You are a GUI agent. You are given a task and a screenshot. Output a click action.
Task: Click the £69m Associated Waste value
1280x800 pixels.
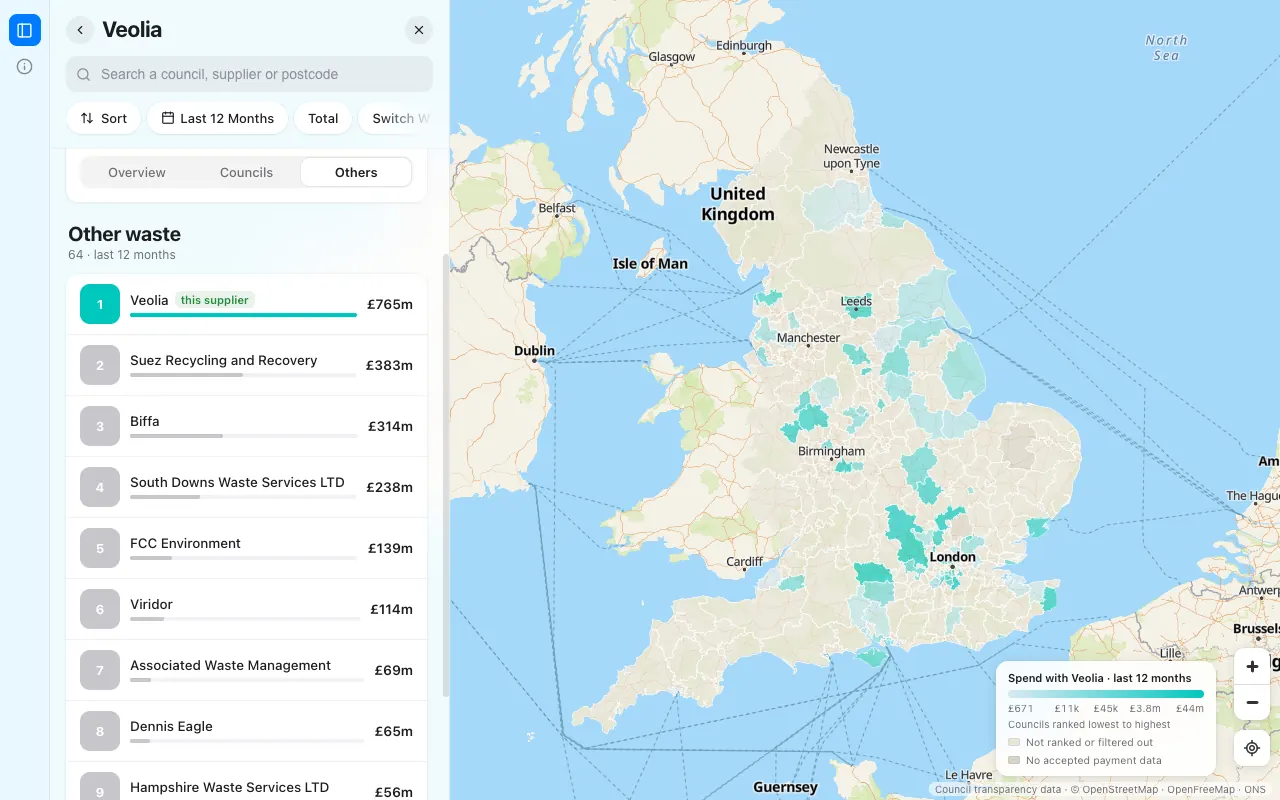tap(394, 670)
